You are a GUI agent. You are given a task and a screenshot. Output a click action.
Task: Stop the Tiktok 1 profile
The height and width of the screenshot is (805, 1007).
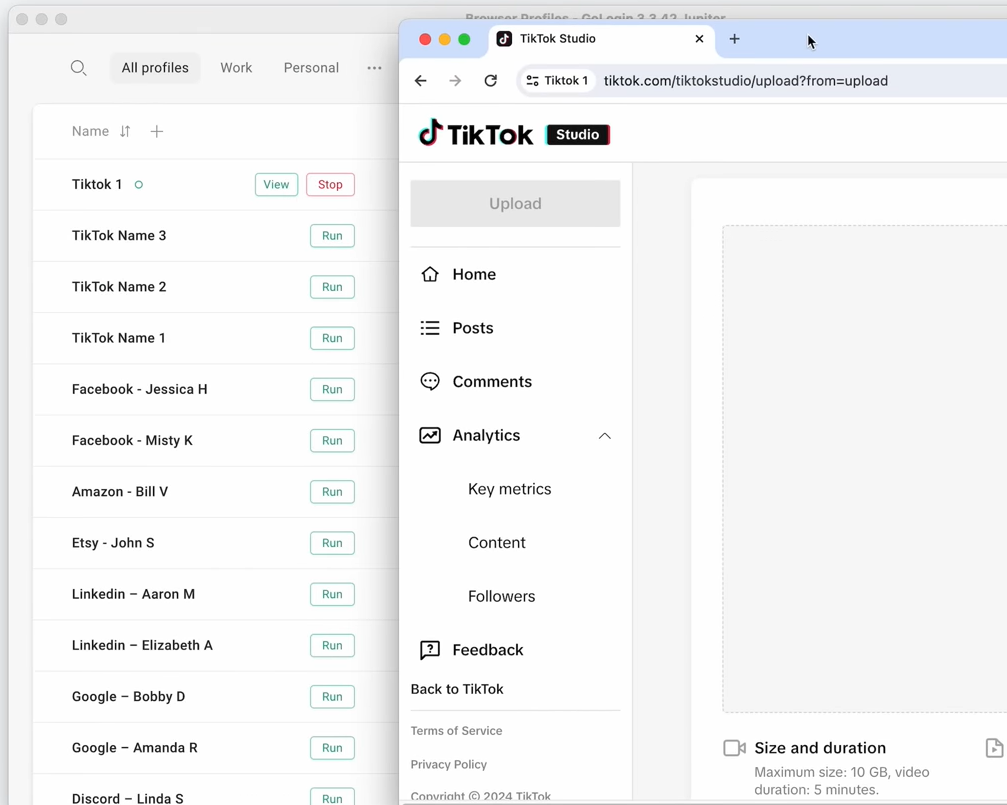click(330, 184)
